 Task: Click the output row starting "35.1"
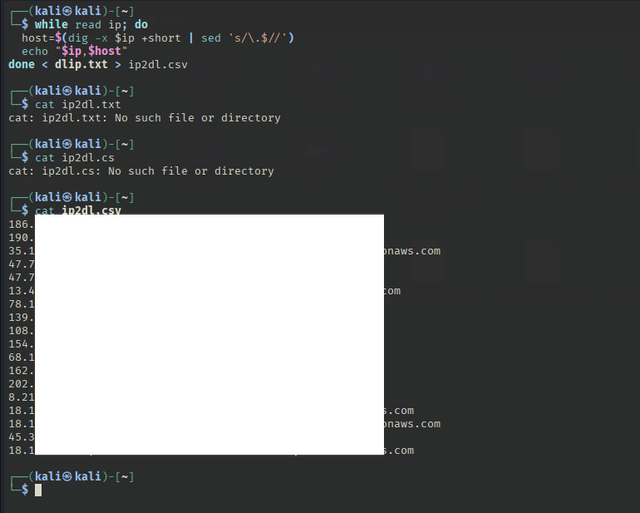pyautogui.click(x=224, y=251)
